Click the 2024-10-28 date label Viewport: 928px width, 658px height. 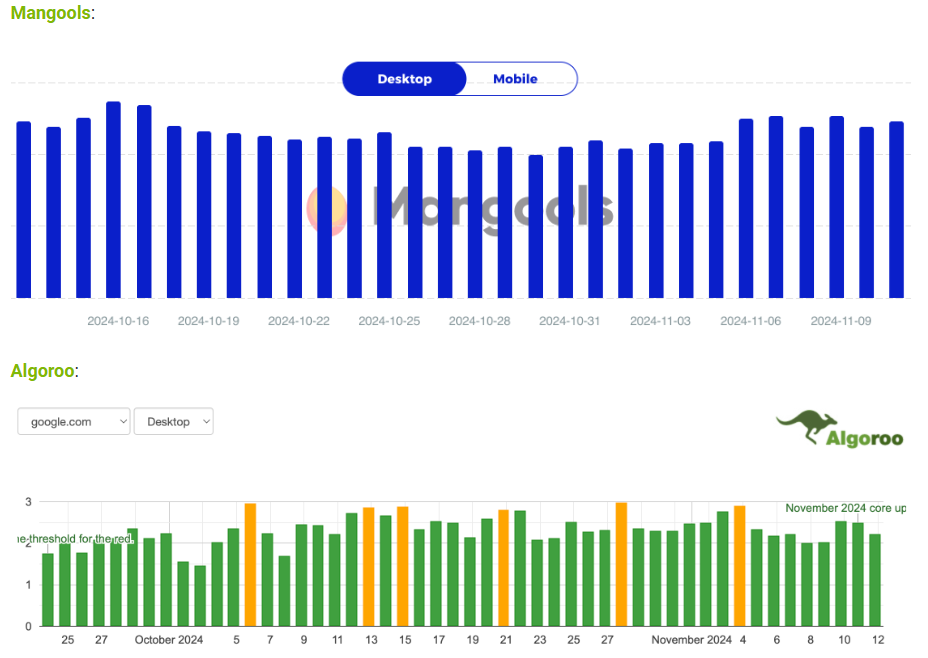click(479, 321)
